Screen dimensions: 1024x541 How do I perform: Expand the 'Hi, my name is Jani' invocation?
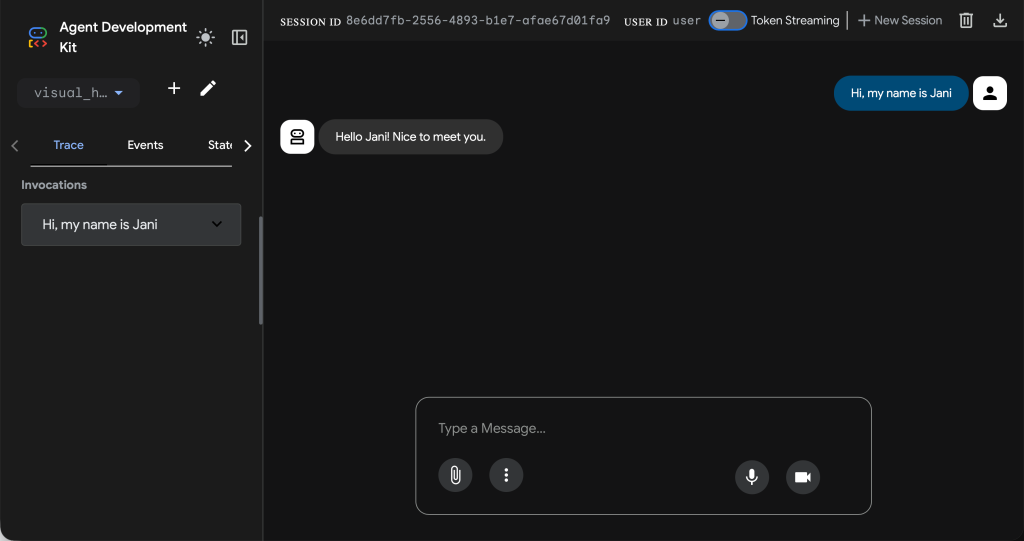tap(131, 224)
